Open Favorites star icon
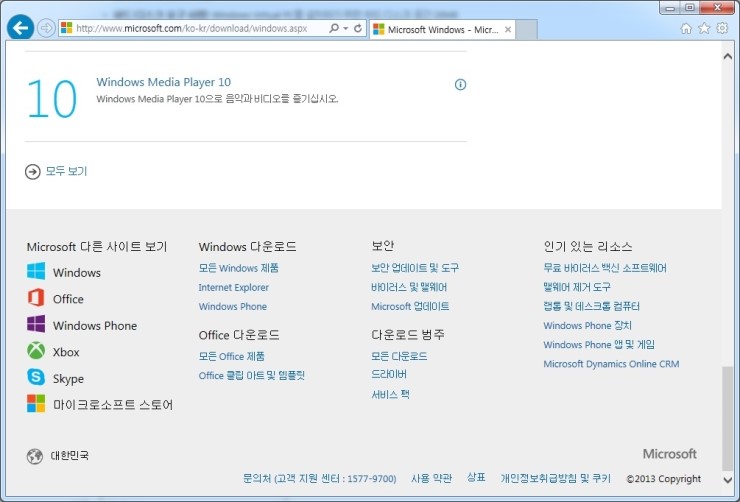Image resolution: width=740 pixels, height=502 pixels. 704,28
